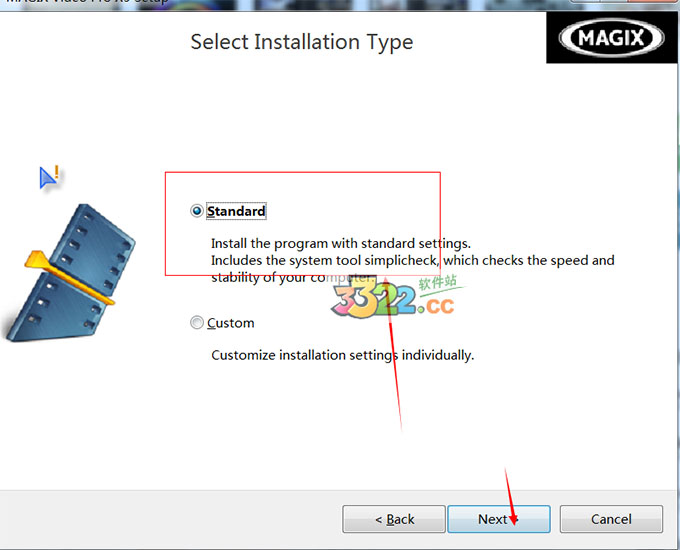Viewport: 680px width, 550px height.
Task: Click the 'Standard' option label
Action: tap(236, 211)
